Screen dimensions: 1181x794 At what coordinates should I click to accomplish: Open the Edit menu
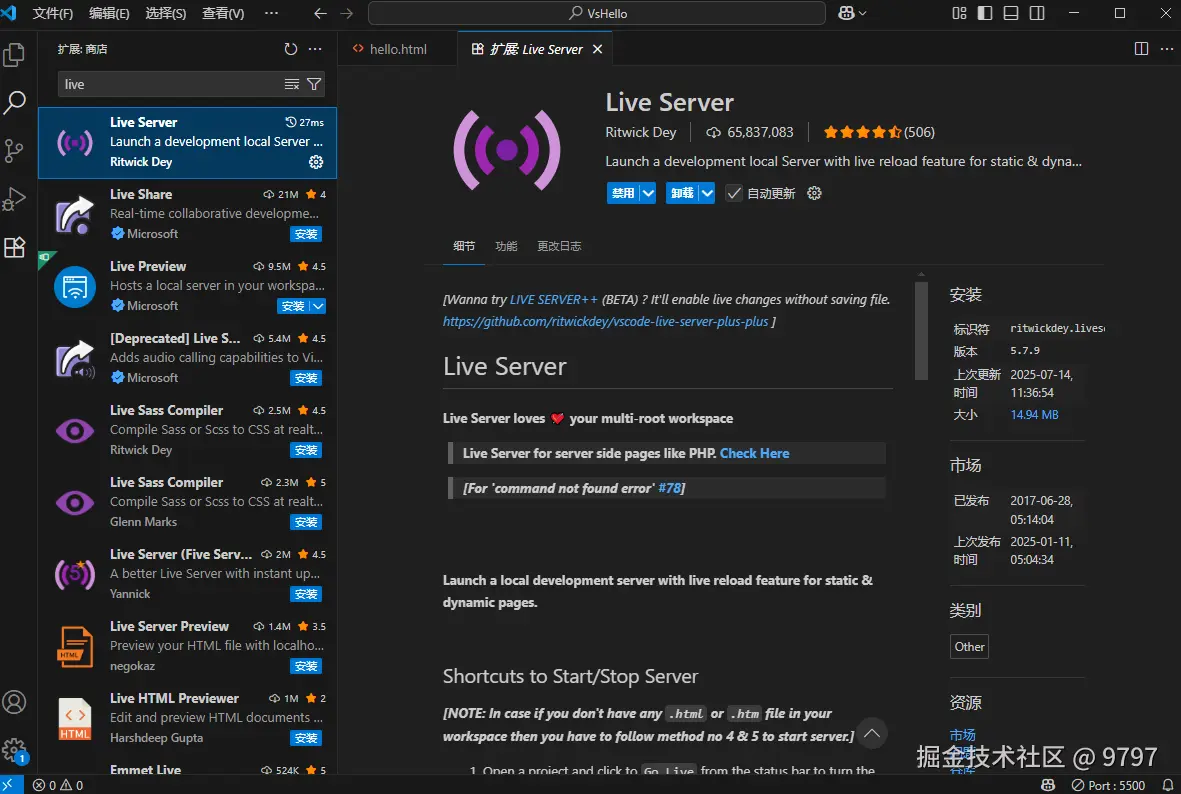click(109, 14)
